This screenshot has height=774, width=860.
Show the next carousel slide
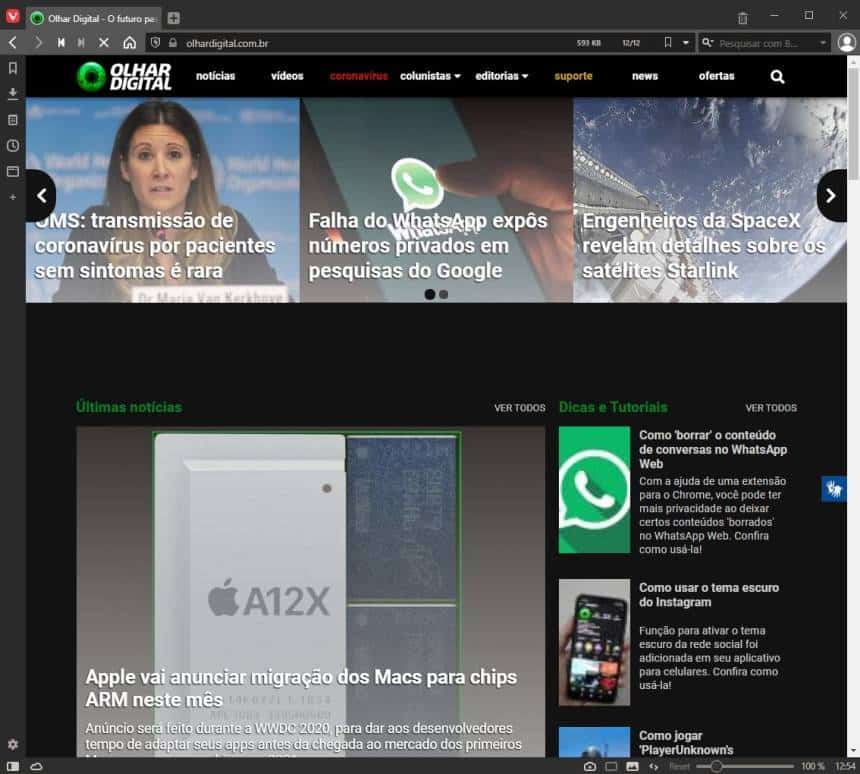831,195
